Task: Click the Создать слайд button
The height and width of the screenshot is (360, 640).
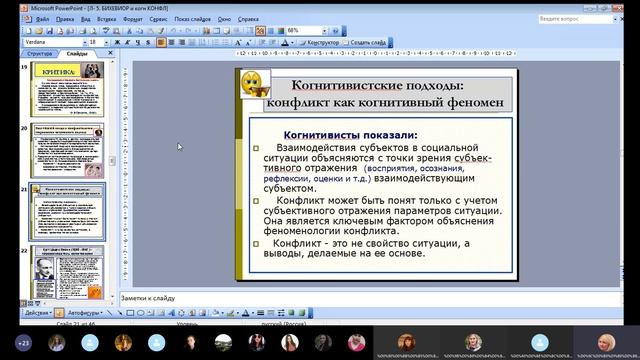Action: (x=364, y=42)
